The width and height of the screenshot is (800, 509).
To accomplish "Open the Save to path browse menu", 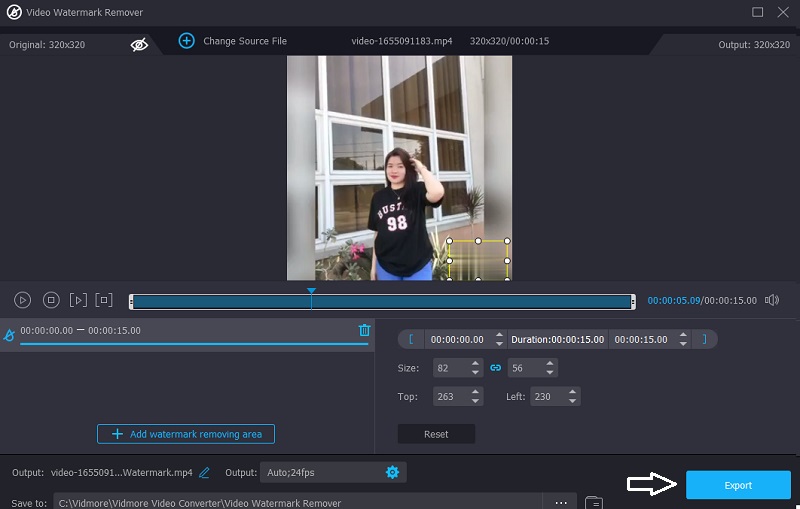I will coord(561,503).
